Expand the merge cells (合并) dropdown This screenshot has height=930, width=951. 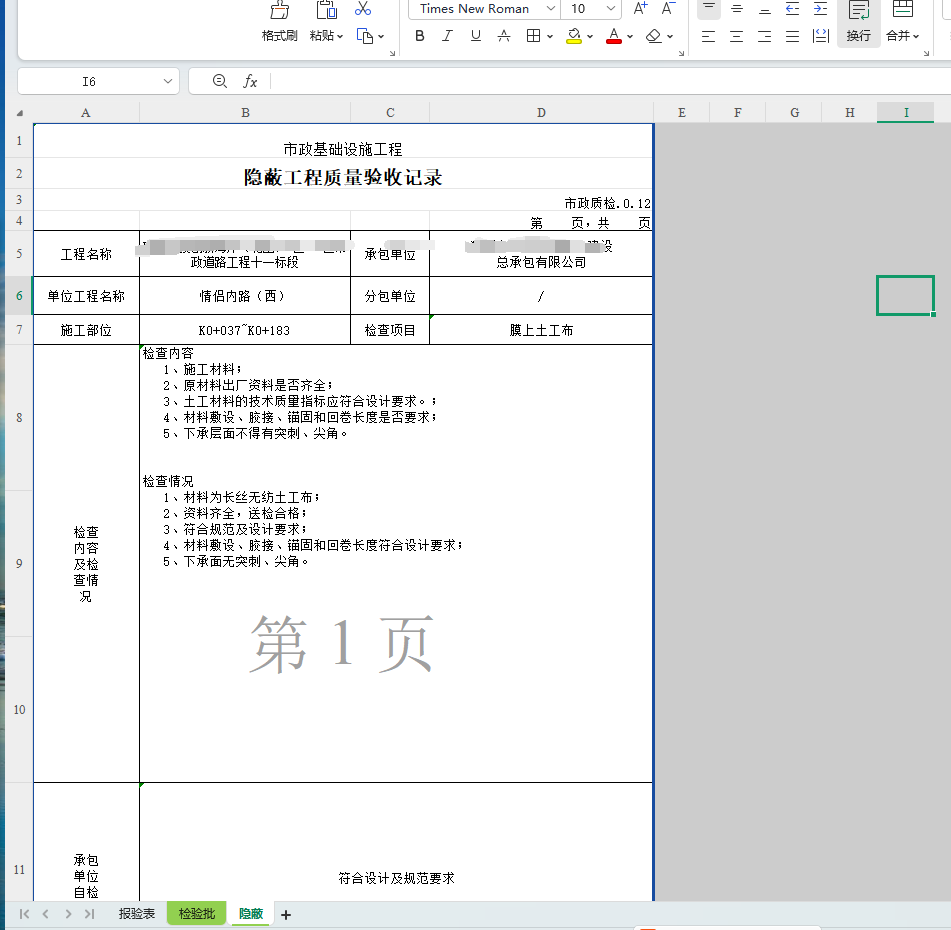(903, 36)
